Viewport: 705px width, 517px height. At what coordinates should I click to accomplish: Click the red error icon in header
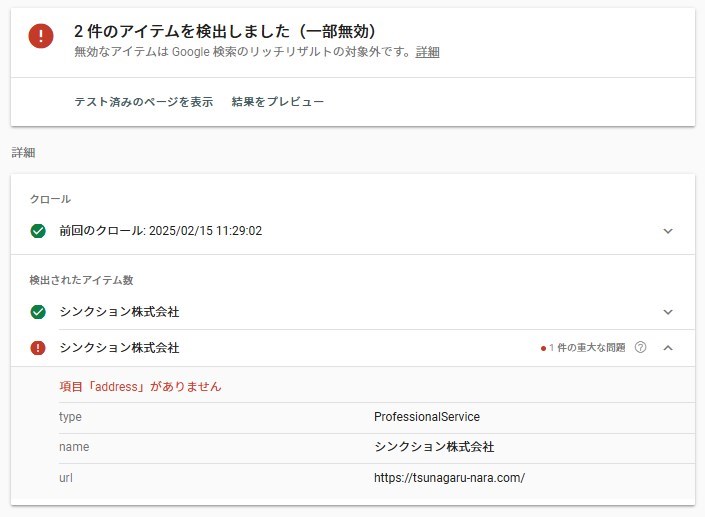pos(40,36)
